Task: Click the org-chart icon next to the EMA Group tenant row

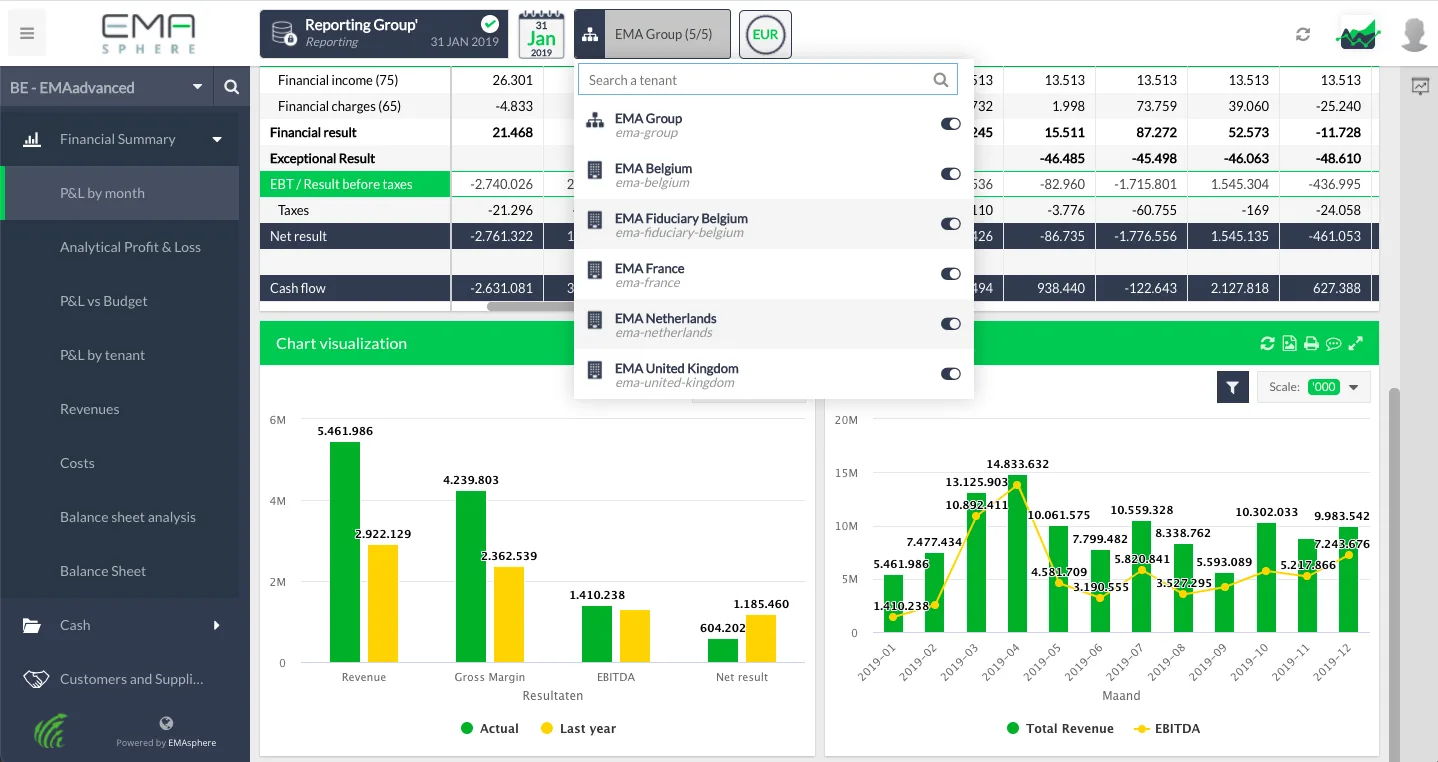Action: click(x=594, y=121)
